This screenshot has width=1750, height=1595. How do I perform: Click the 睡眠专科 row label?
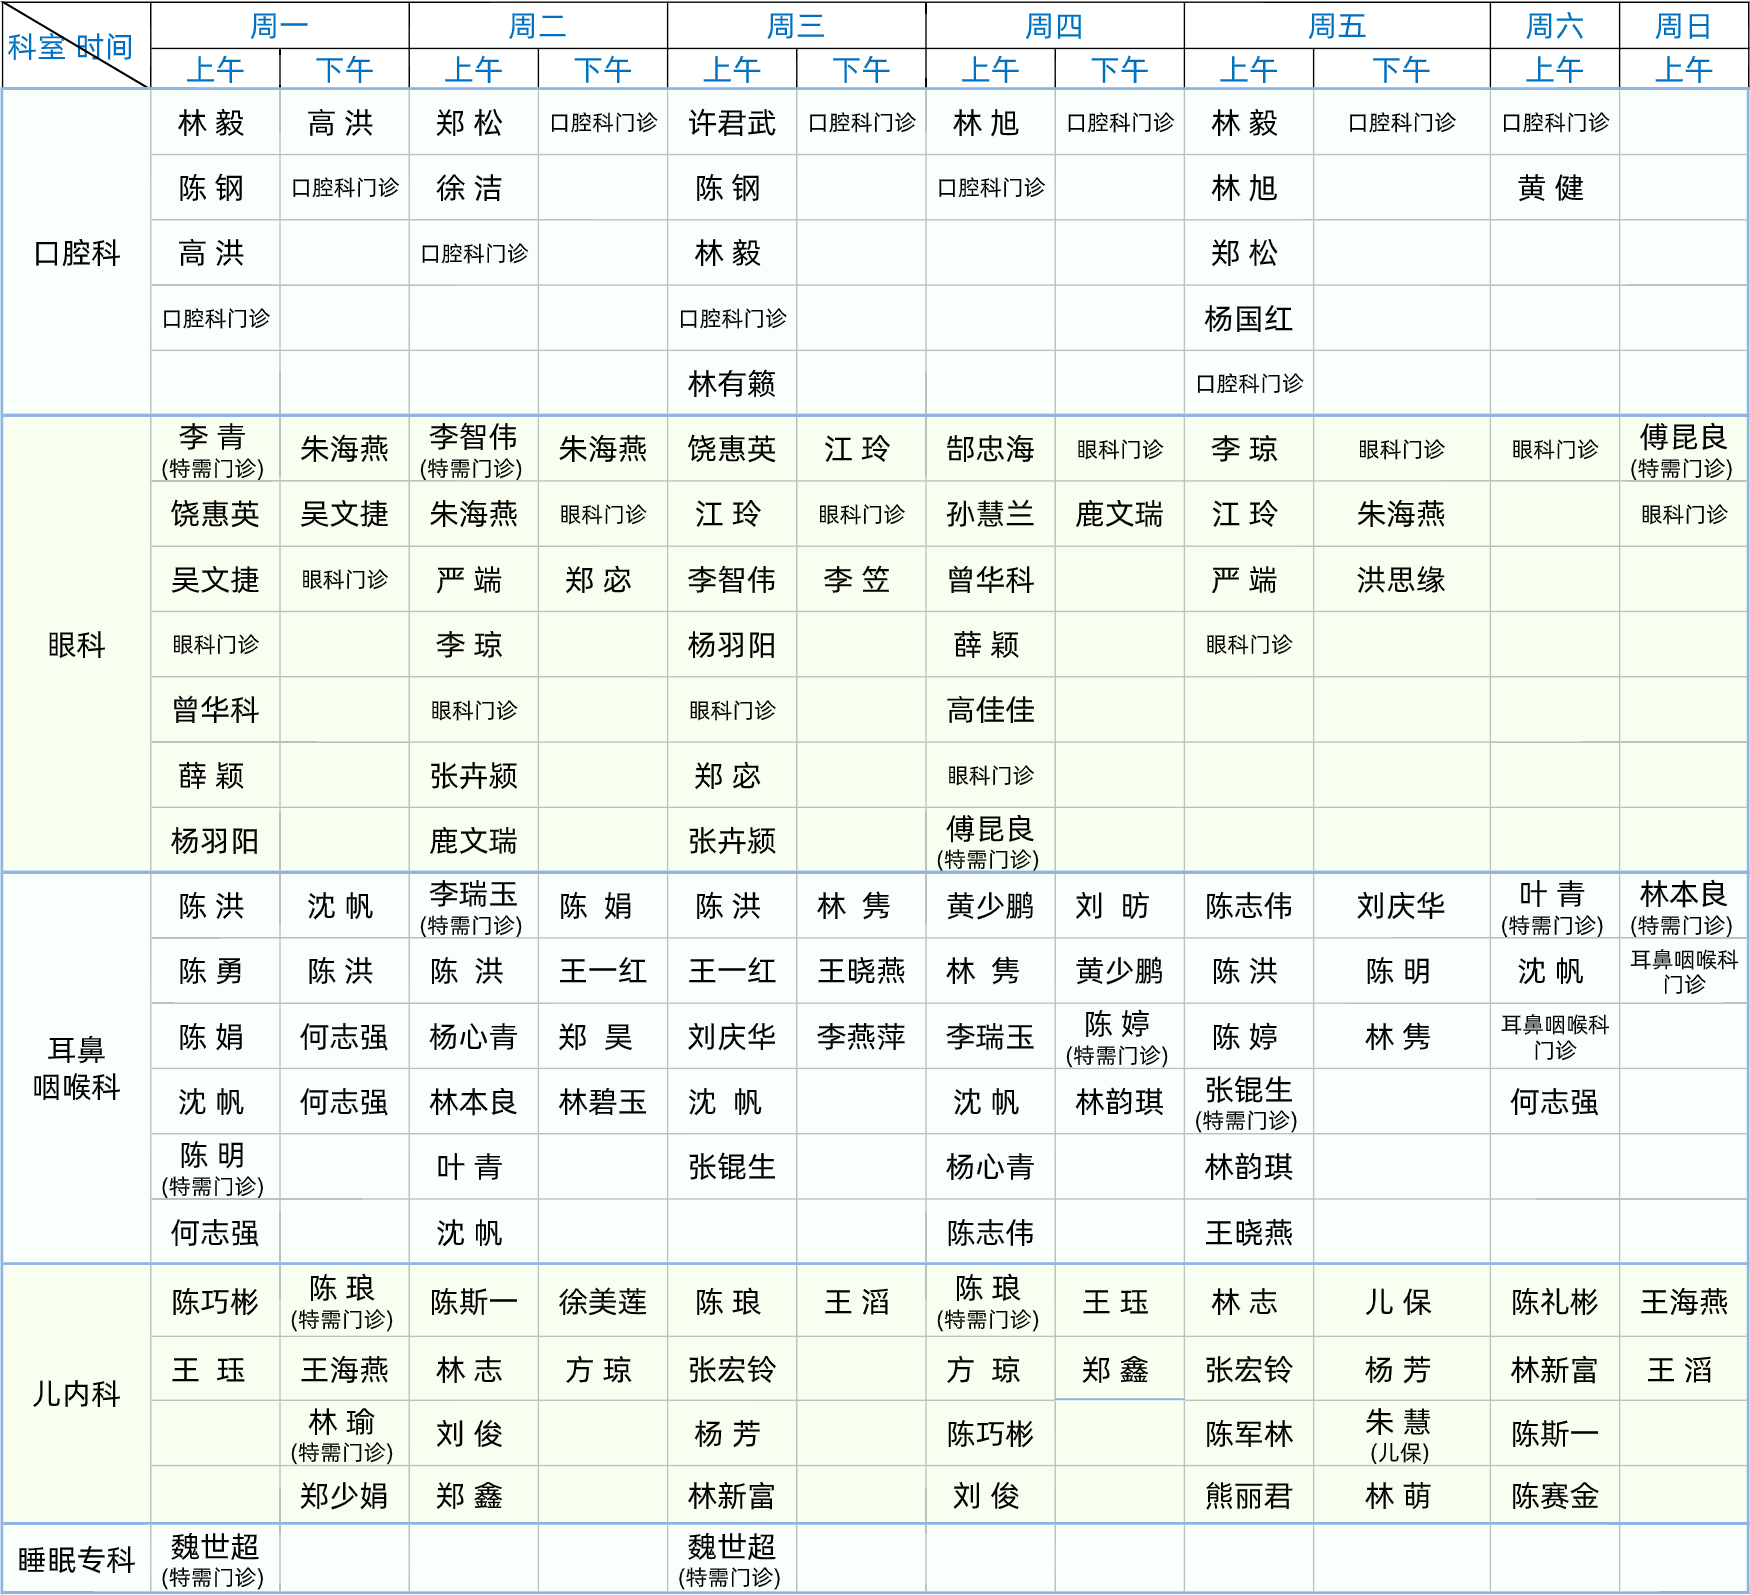(x=76, y=1560)
